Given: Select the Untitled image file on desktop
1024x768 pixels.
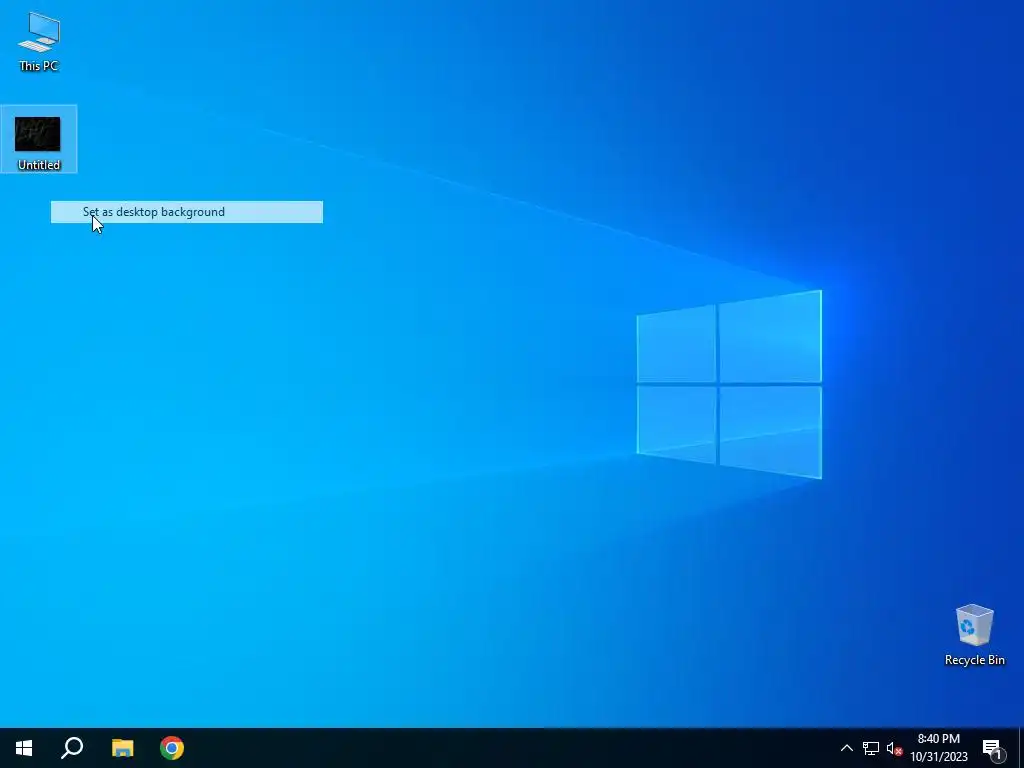Looking at the screenshot, I should 39,139.
